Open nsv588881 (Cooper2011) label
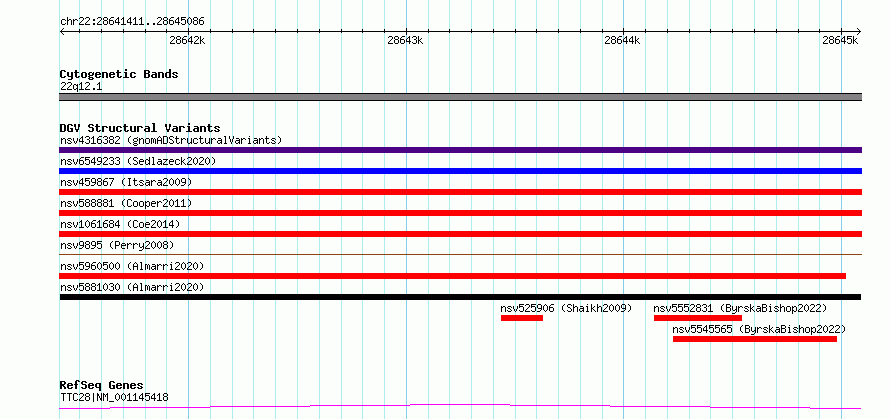 (126, 203)
